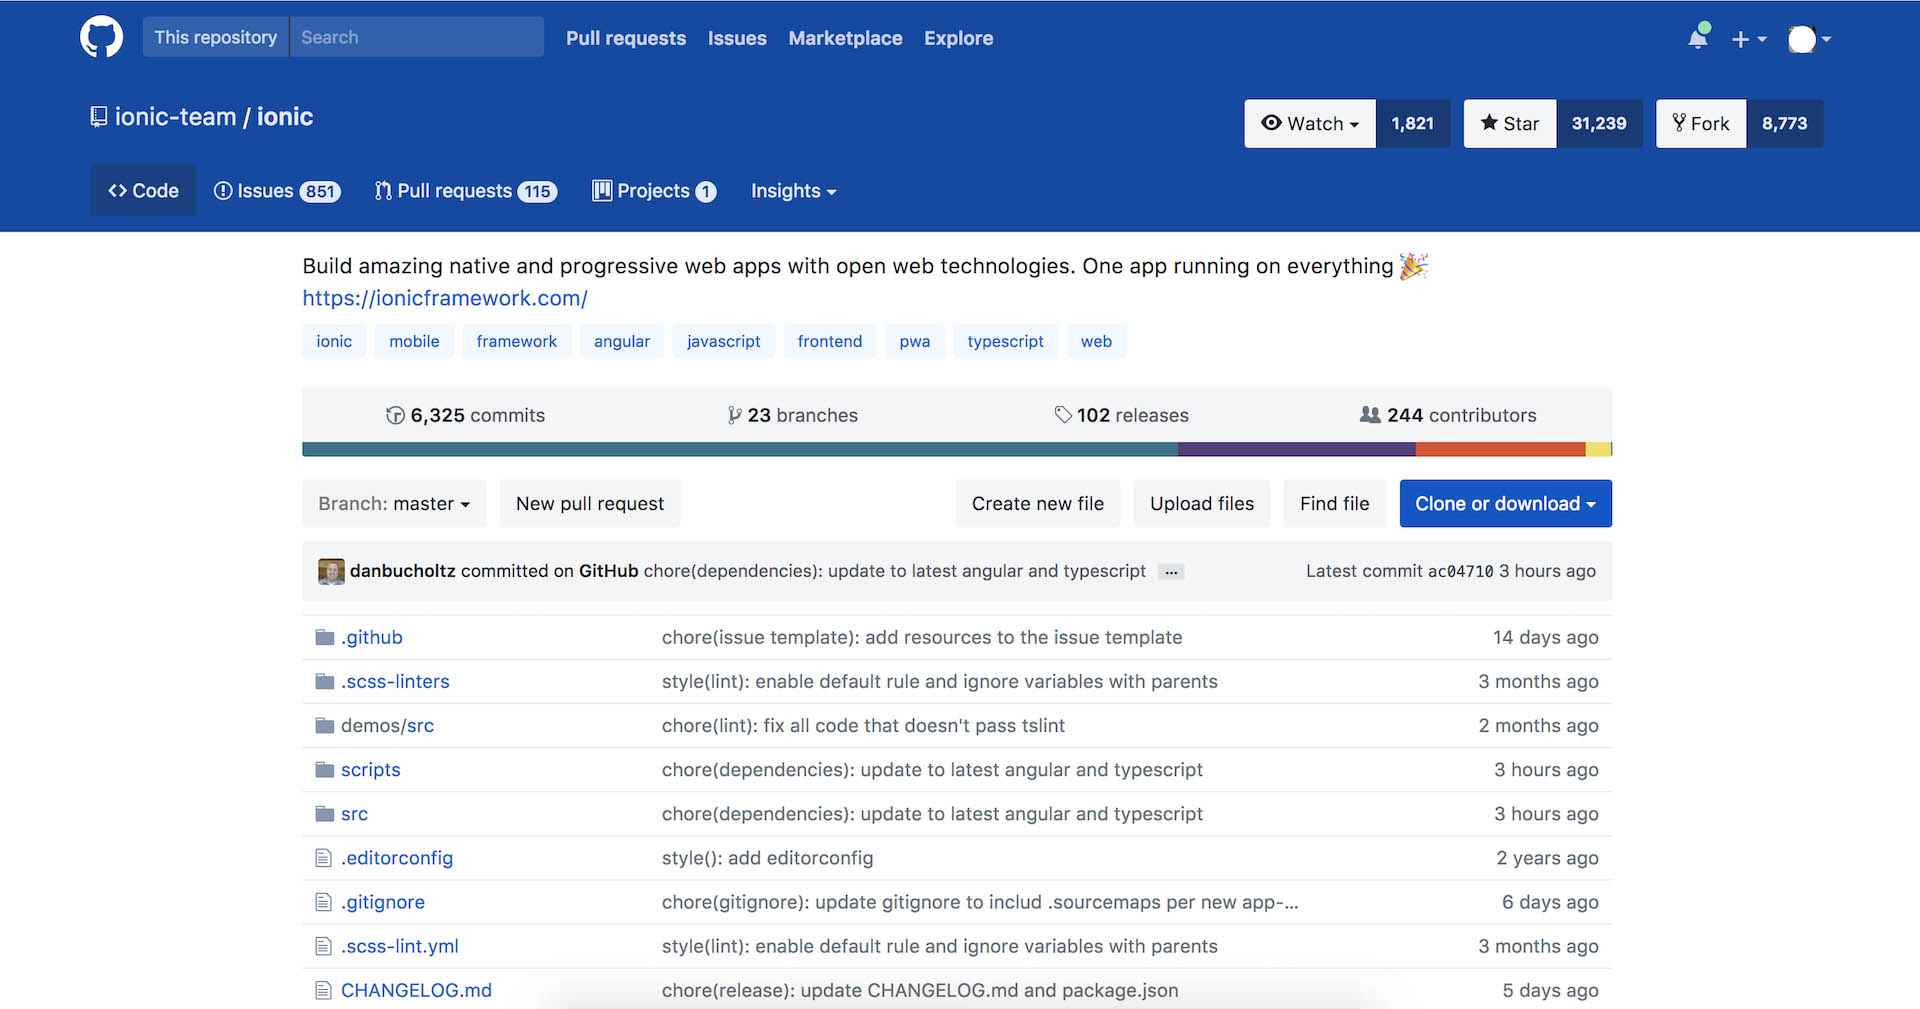Open the ionic-team owner link
The image size is (1920, 1009).
coord(175,117)
